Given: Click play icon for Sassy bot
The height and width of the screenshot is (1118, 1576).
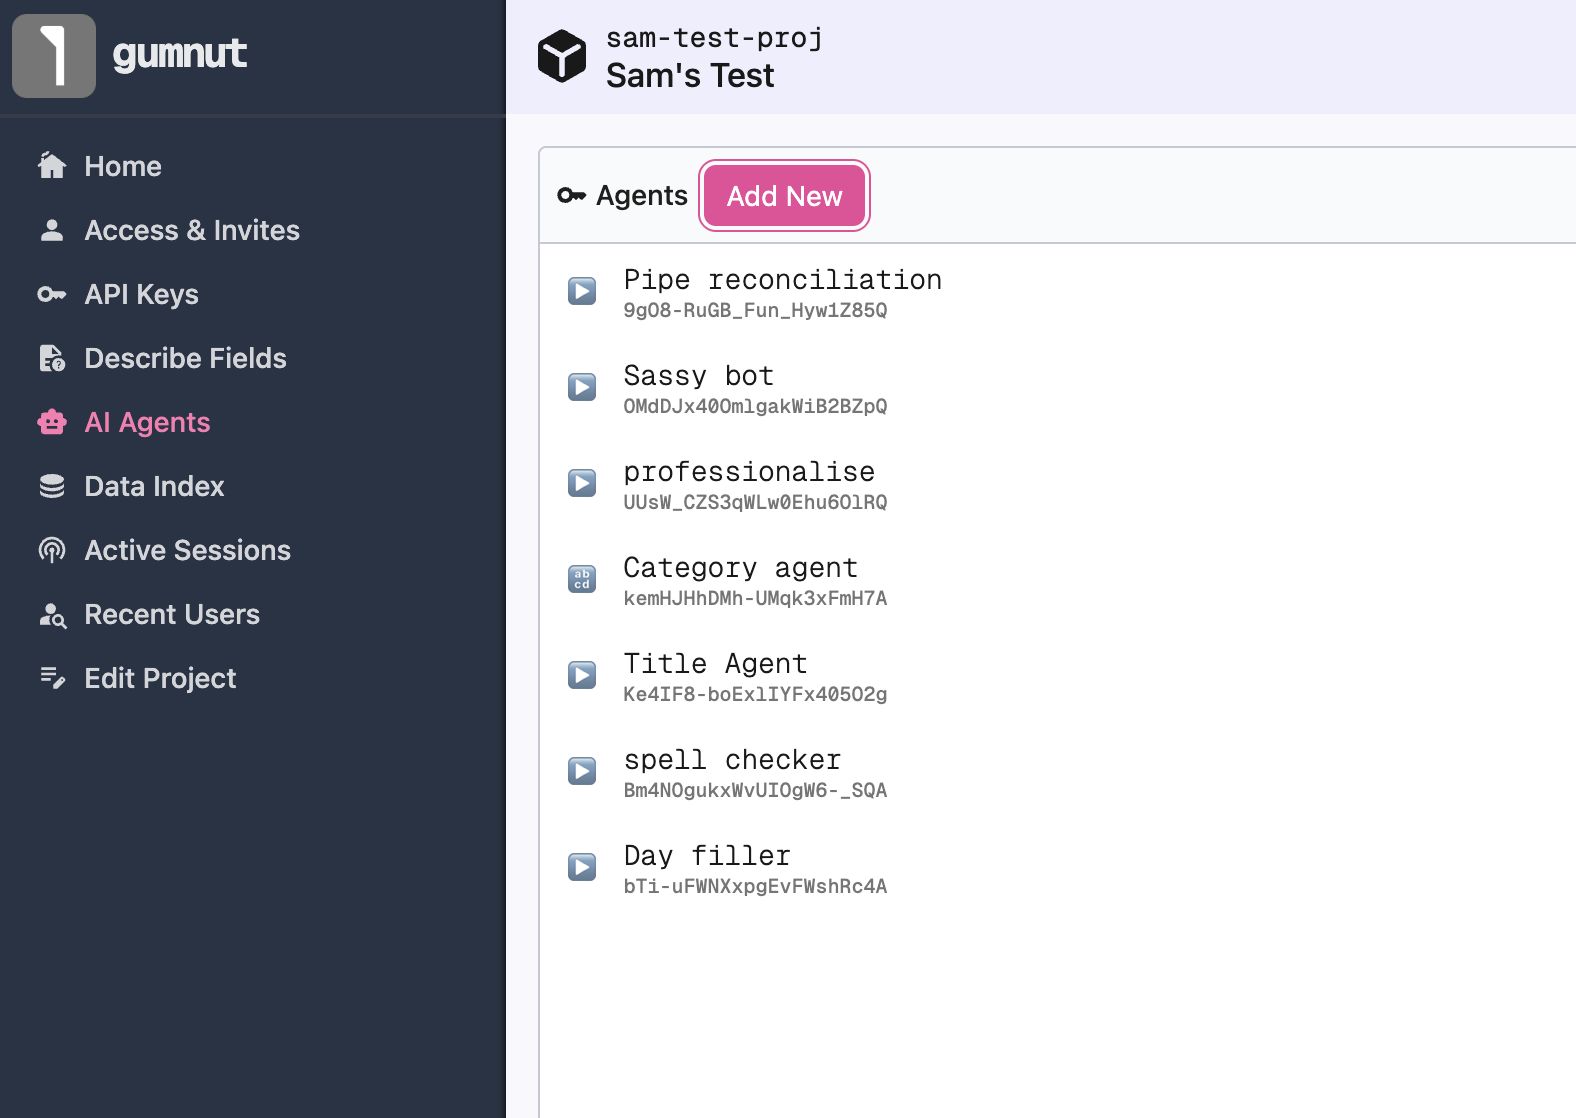Looking at the screenshot, I should click(582, 387).
